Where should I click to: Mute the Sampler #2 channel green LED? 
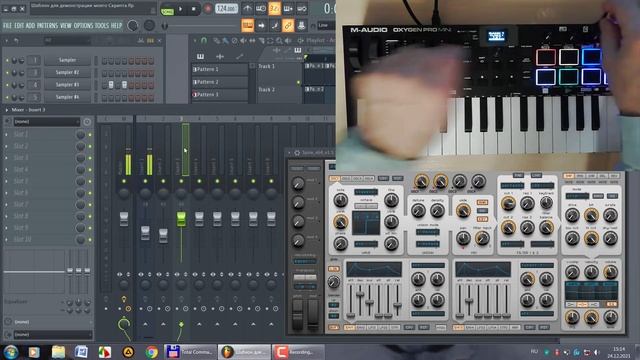(7, 73)
